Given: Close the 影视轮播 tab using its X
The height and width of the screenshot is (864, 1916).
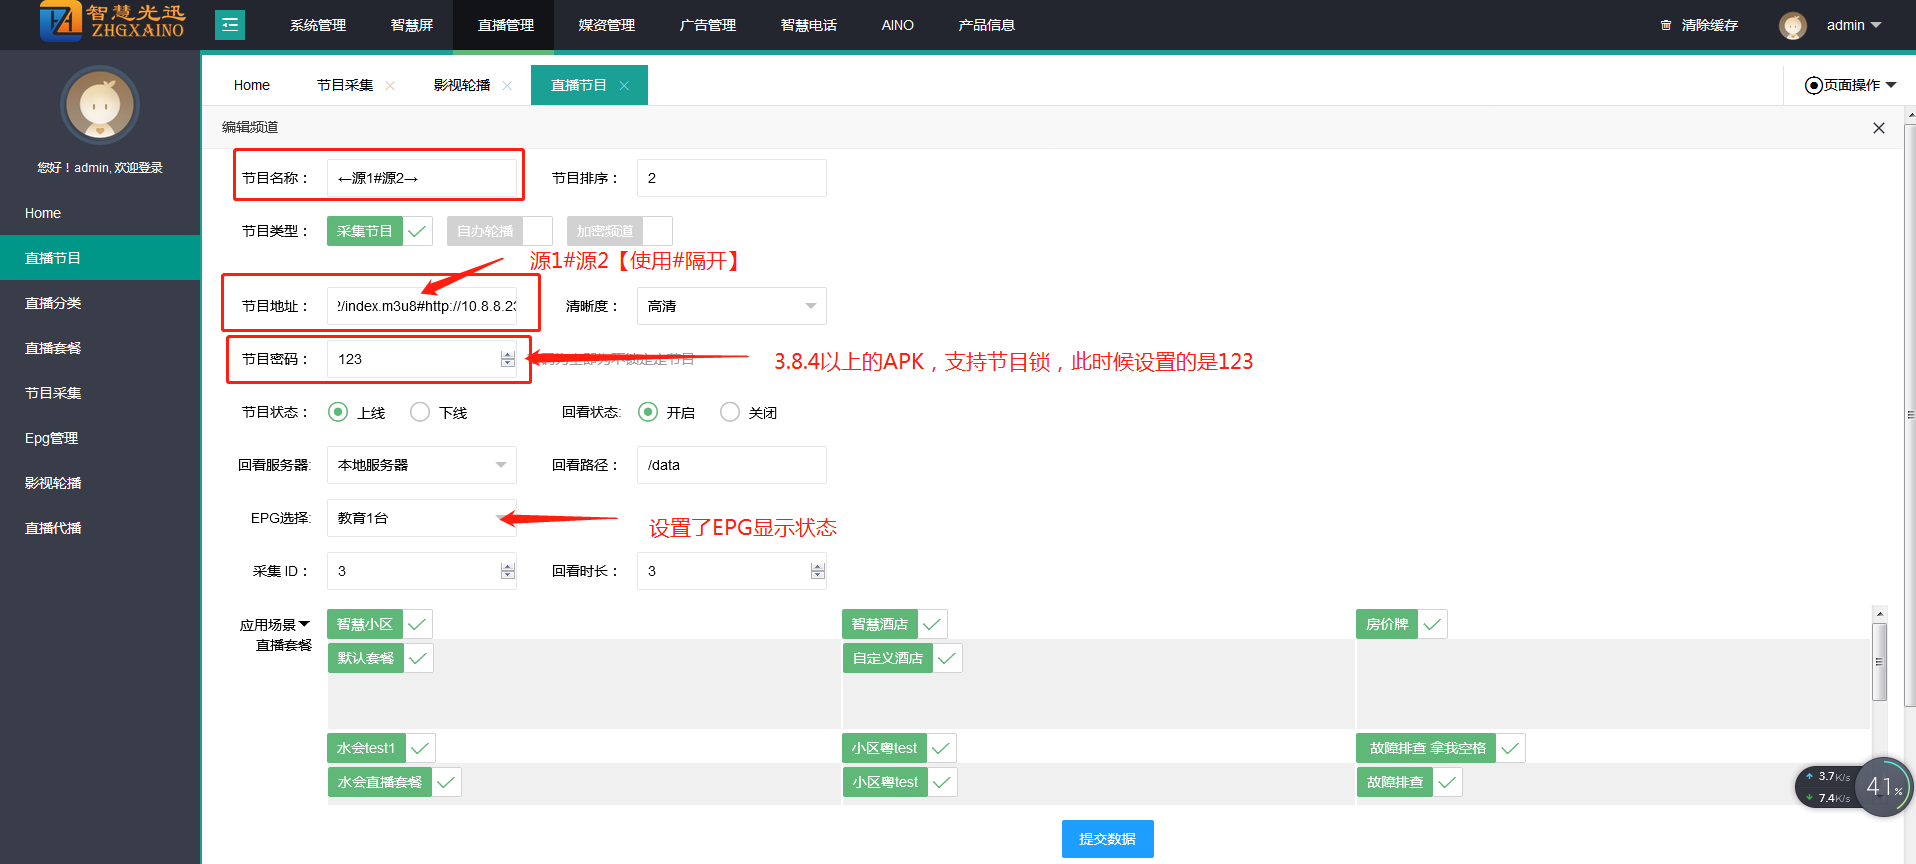Looking at the screenshot, I should (507, 86).
